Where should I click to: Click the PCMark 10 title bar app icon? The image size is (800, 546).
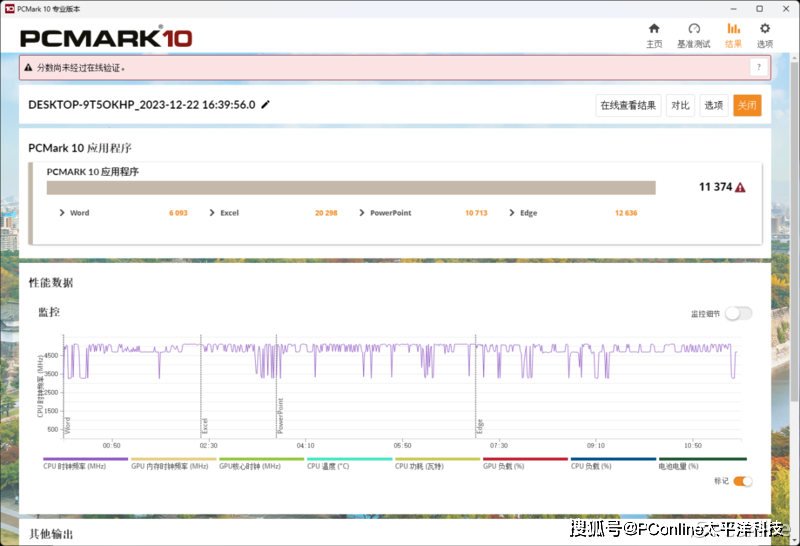(9, 9)
